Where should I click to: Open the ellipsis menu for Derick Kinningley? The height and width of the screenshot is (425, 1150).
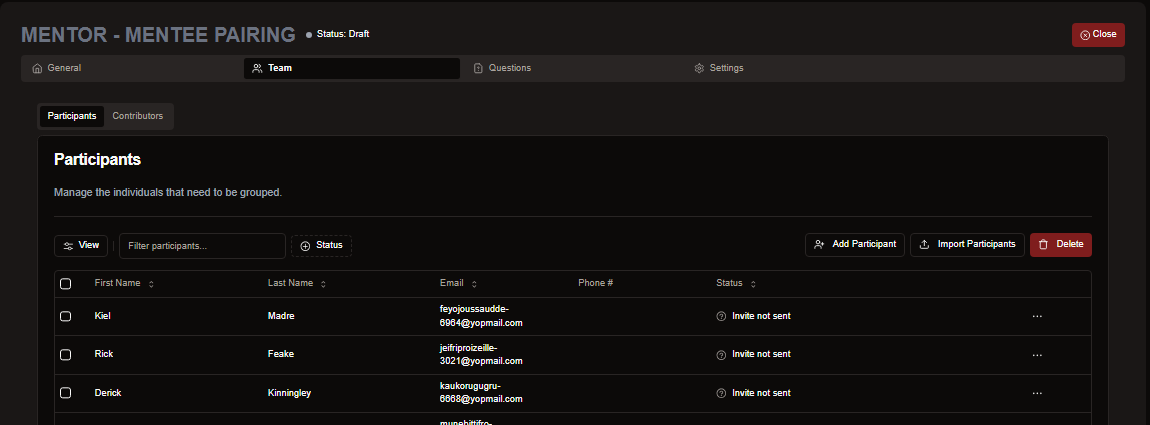click(1037, 393)
